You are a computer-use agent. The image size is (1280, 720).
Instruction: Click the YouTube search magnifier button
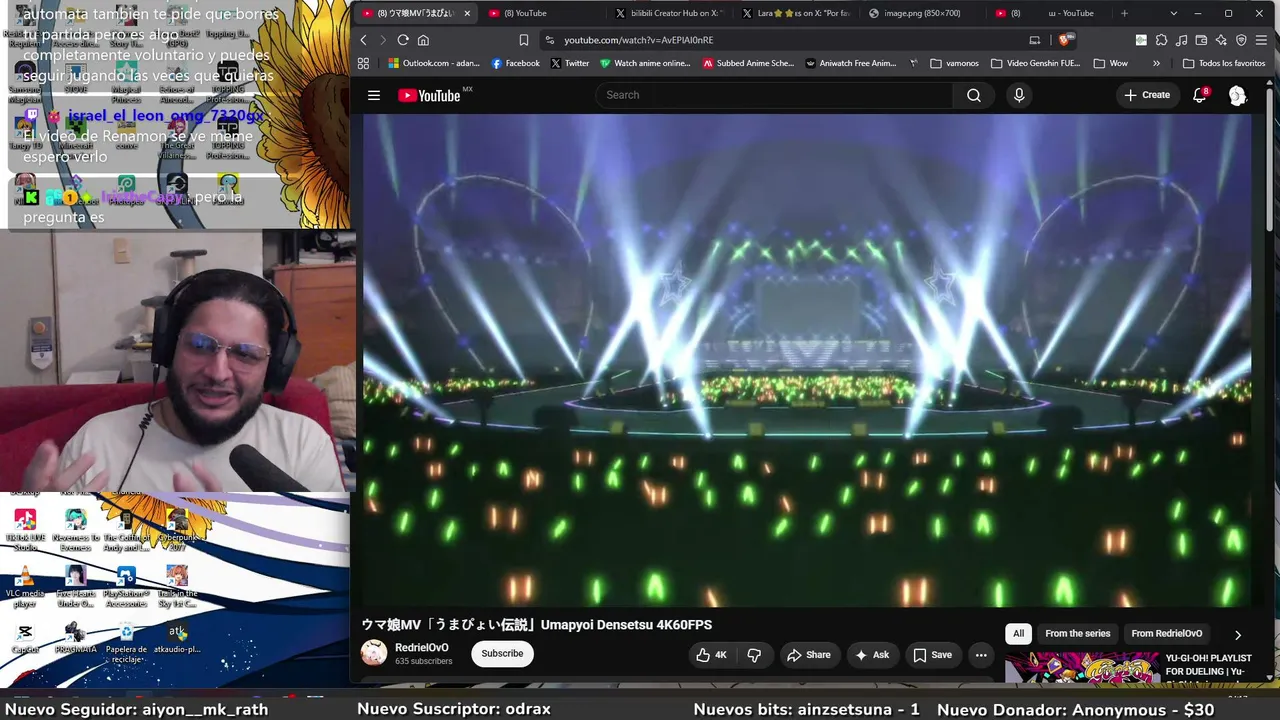[974, 95]
